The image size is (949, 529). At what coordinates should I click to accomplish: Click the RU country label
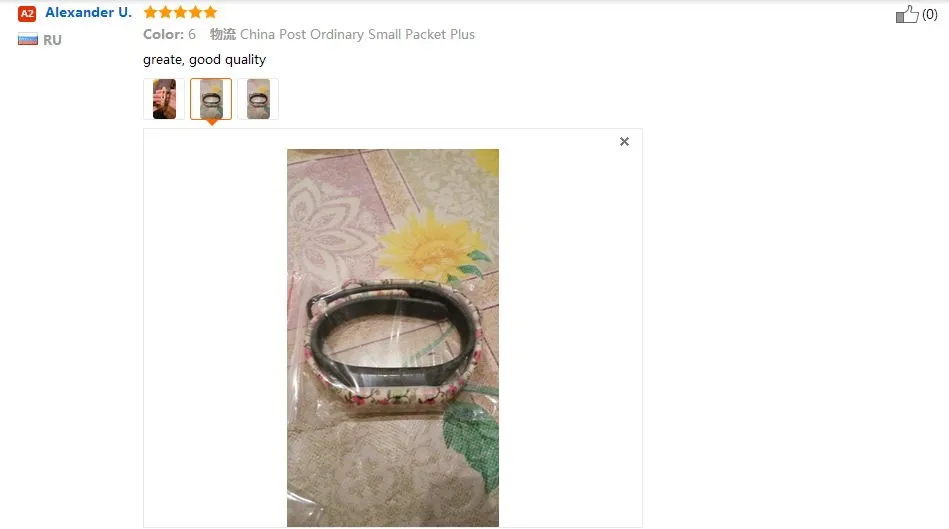pyautogui.click(x=52, y=40)
